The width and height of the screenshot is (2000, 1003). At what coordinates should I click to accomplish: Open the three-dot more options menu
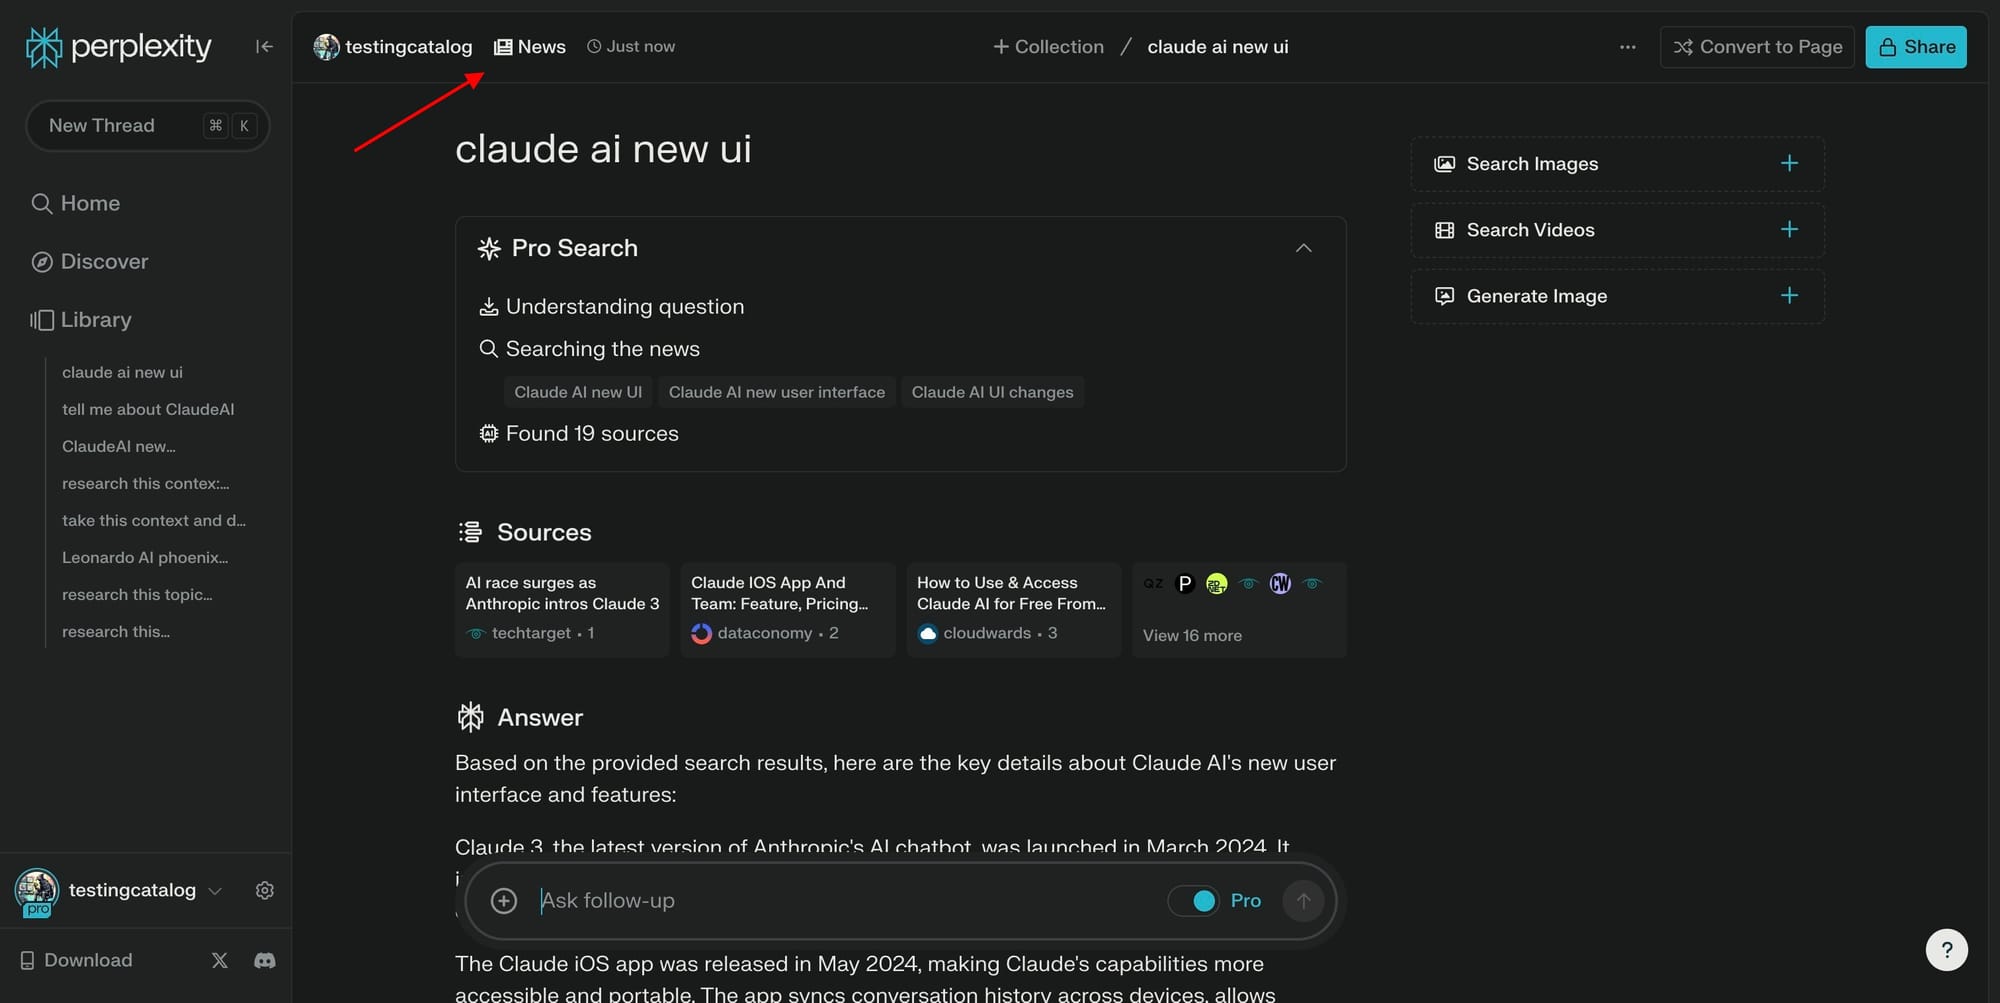(x=1628, y=47)
